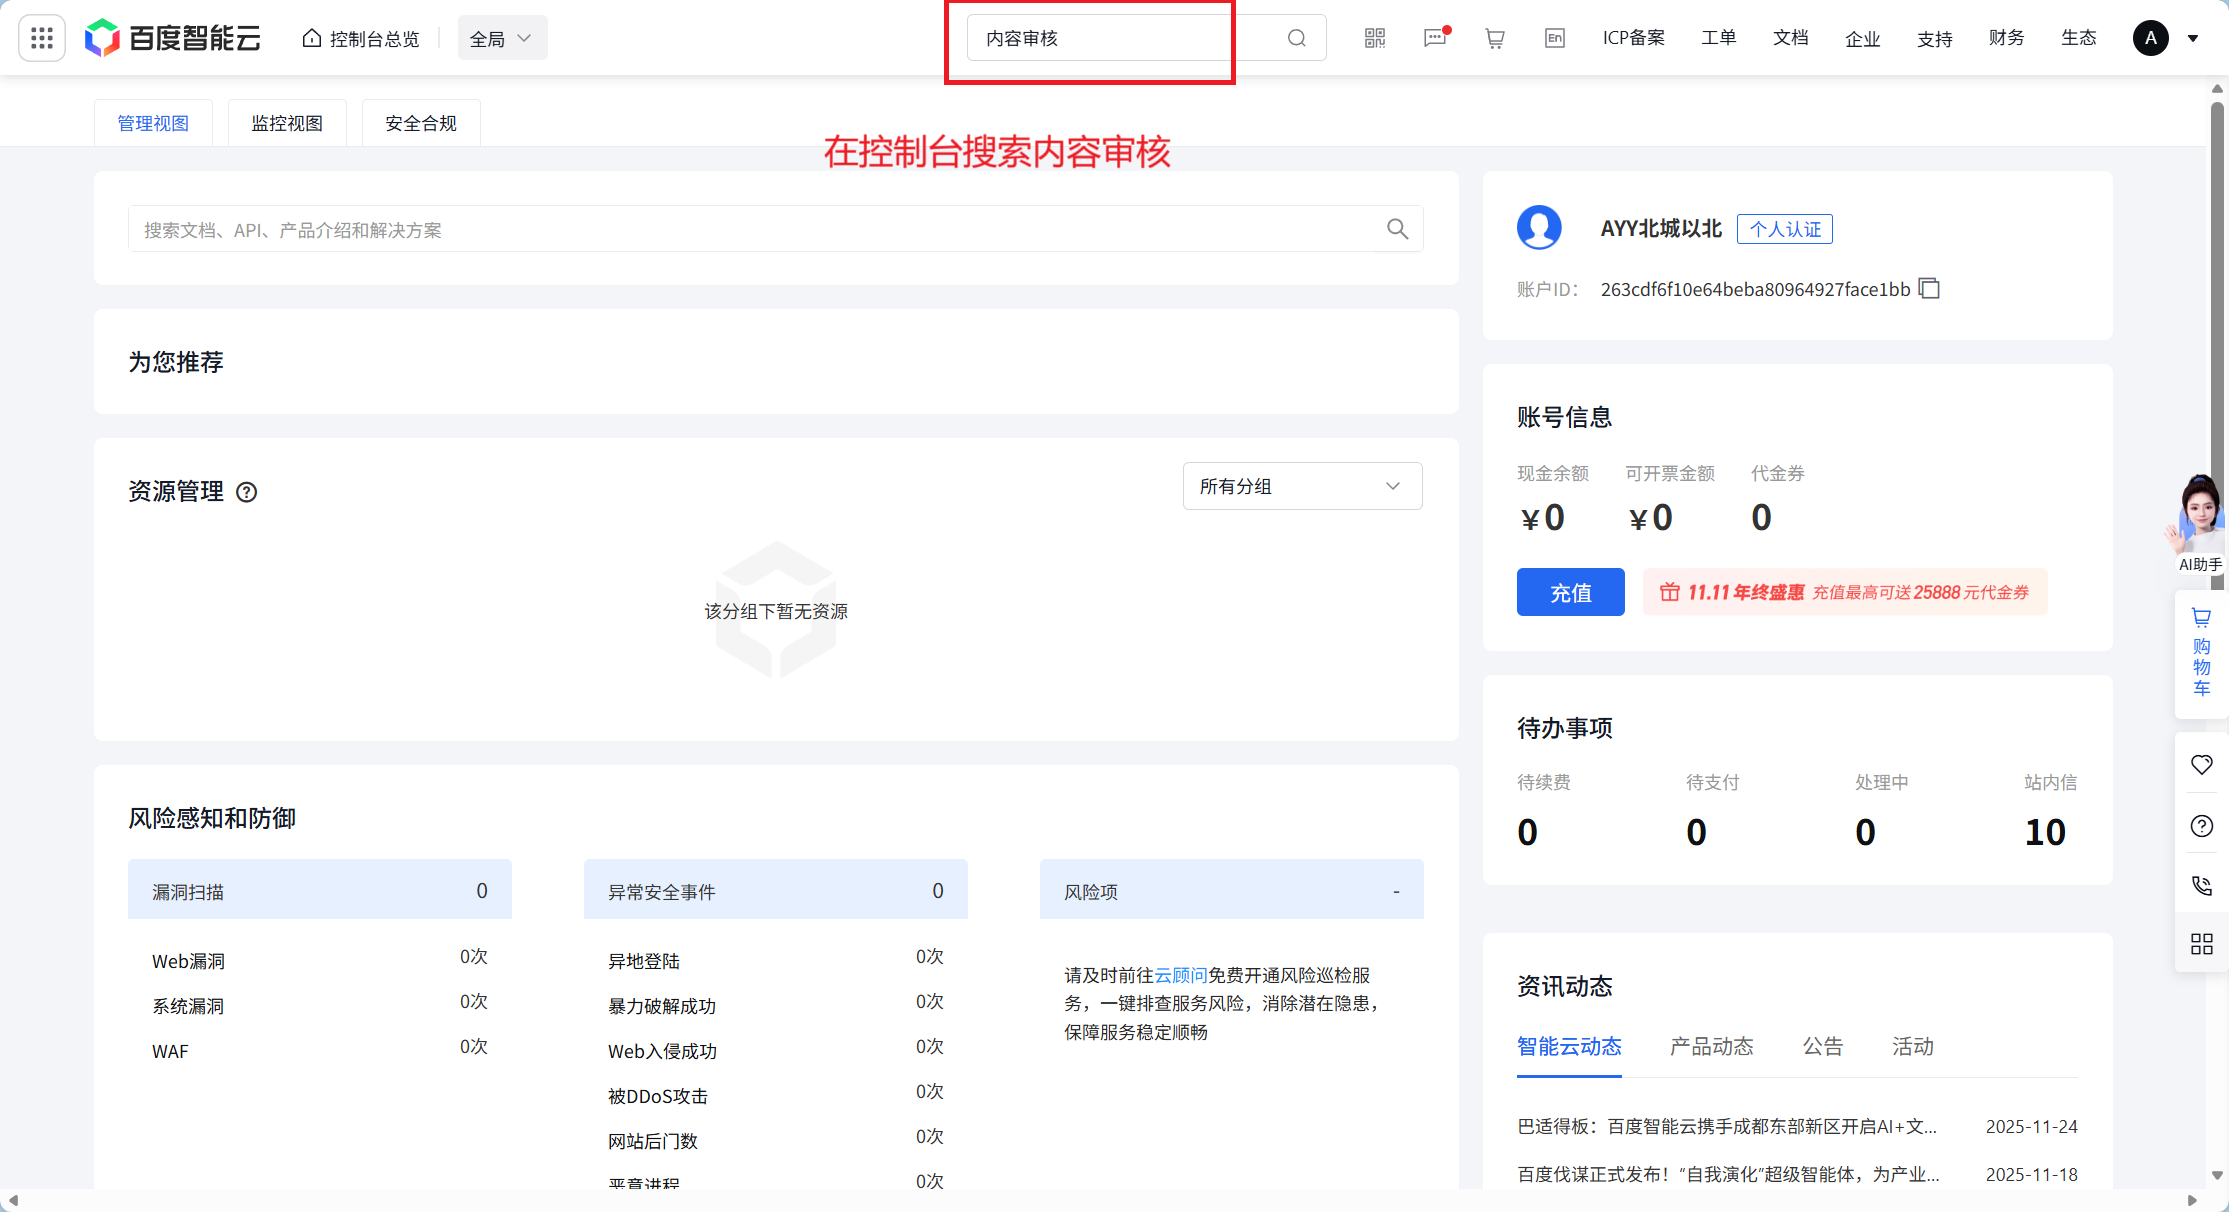Click the user profile avatar icon
Viewport: 2229px width, 1212px height.
[x=1540, y=228]
